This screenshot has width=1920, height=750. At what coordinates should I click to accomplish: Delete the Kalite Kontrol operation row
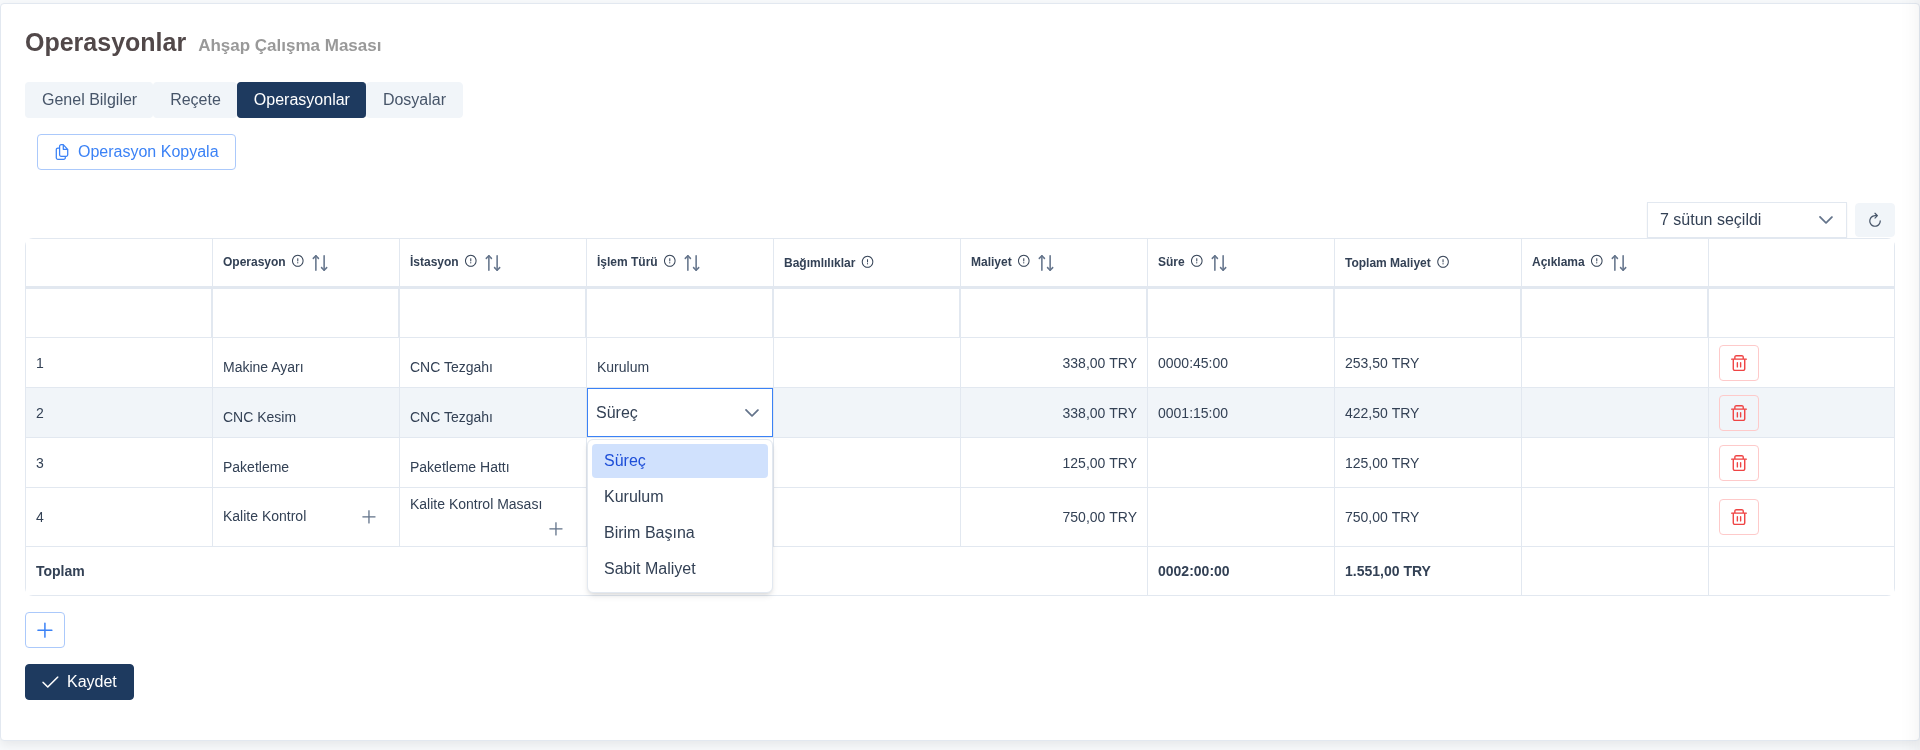[1738, 517]
